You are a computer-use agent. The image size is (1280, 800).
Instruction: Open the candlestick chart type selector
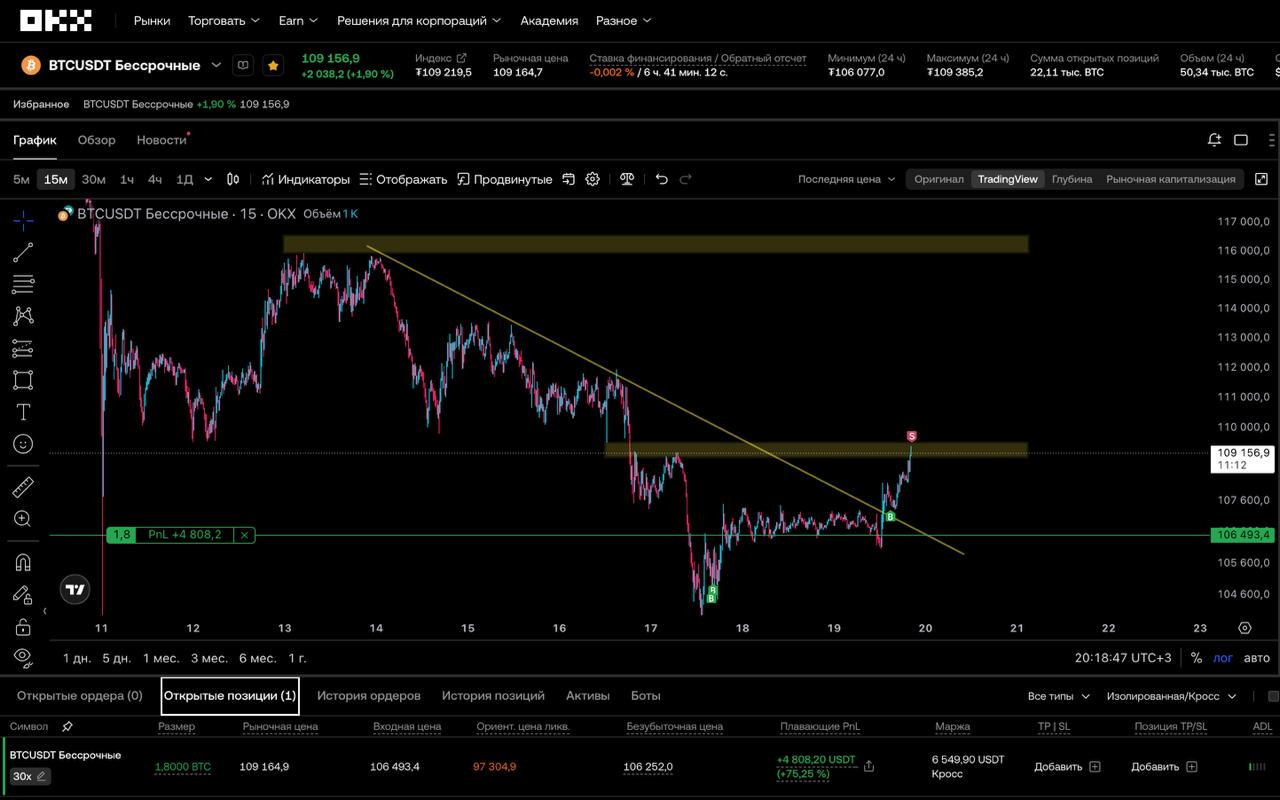point(233,179)
